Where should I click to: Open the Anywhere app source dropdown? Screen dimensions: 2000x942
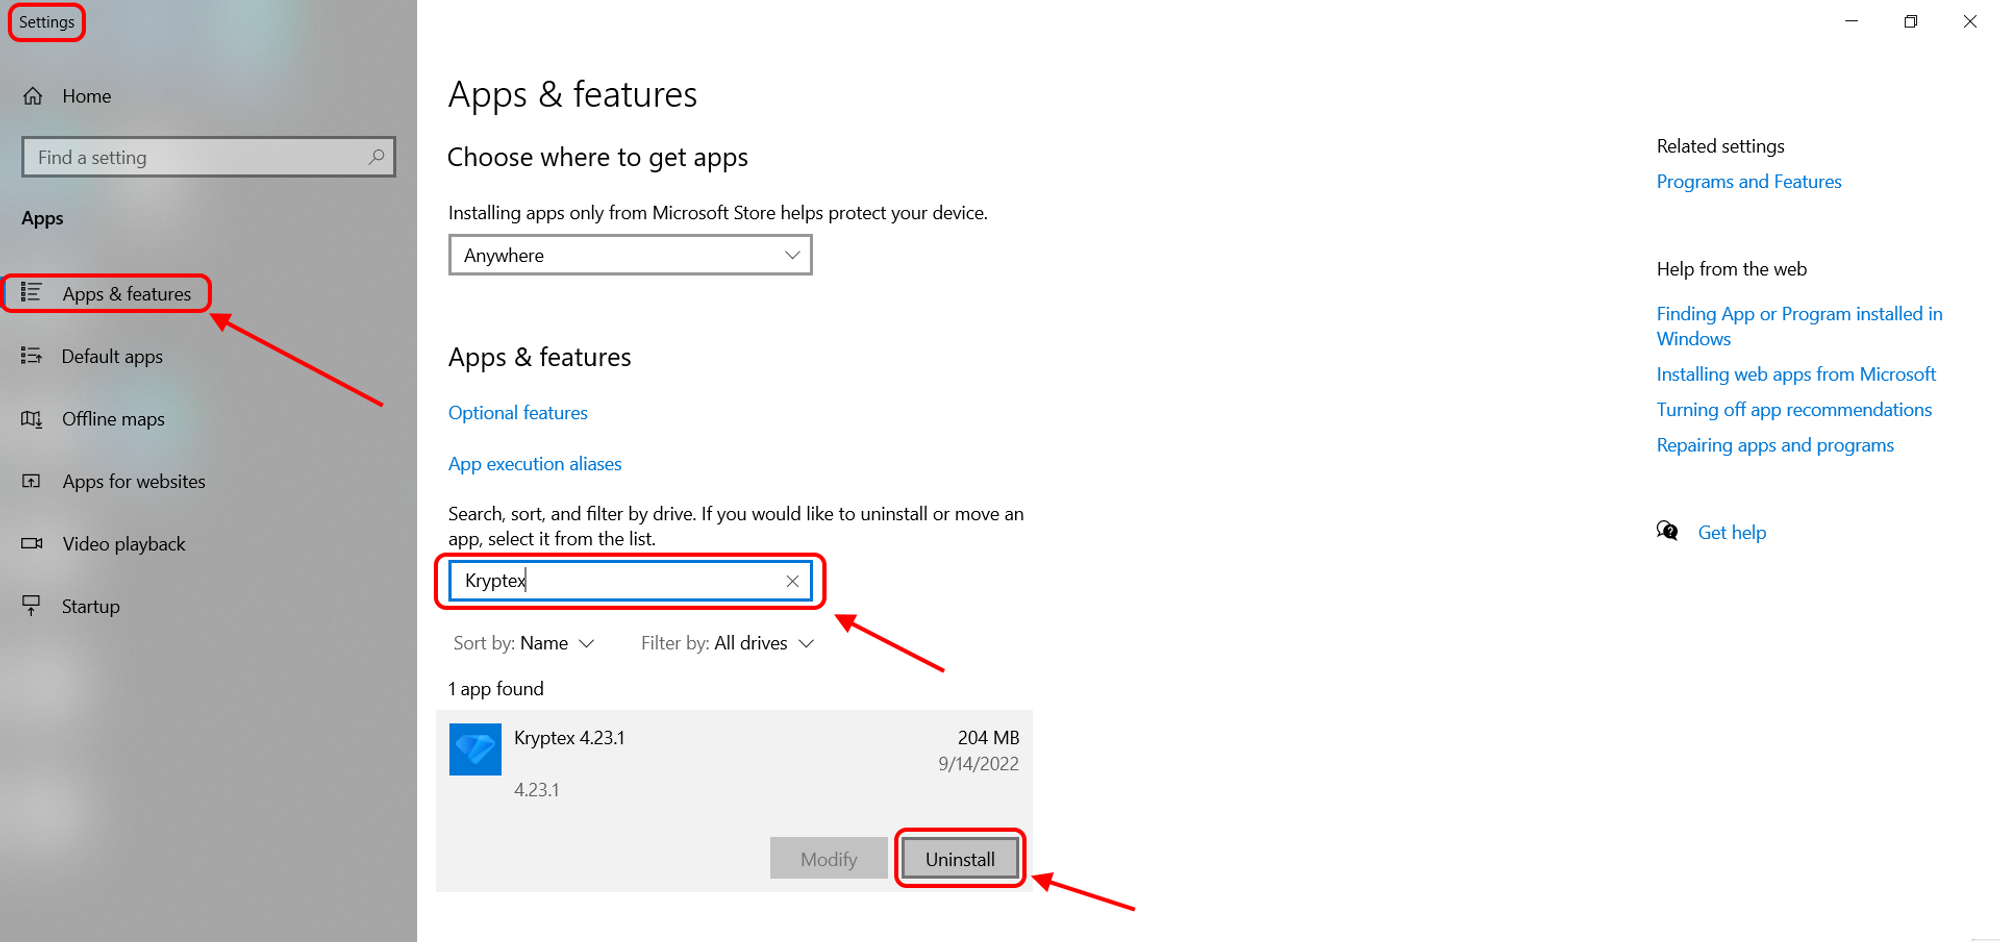pyautogui.click(x=630, y=255)
